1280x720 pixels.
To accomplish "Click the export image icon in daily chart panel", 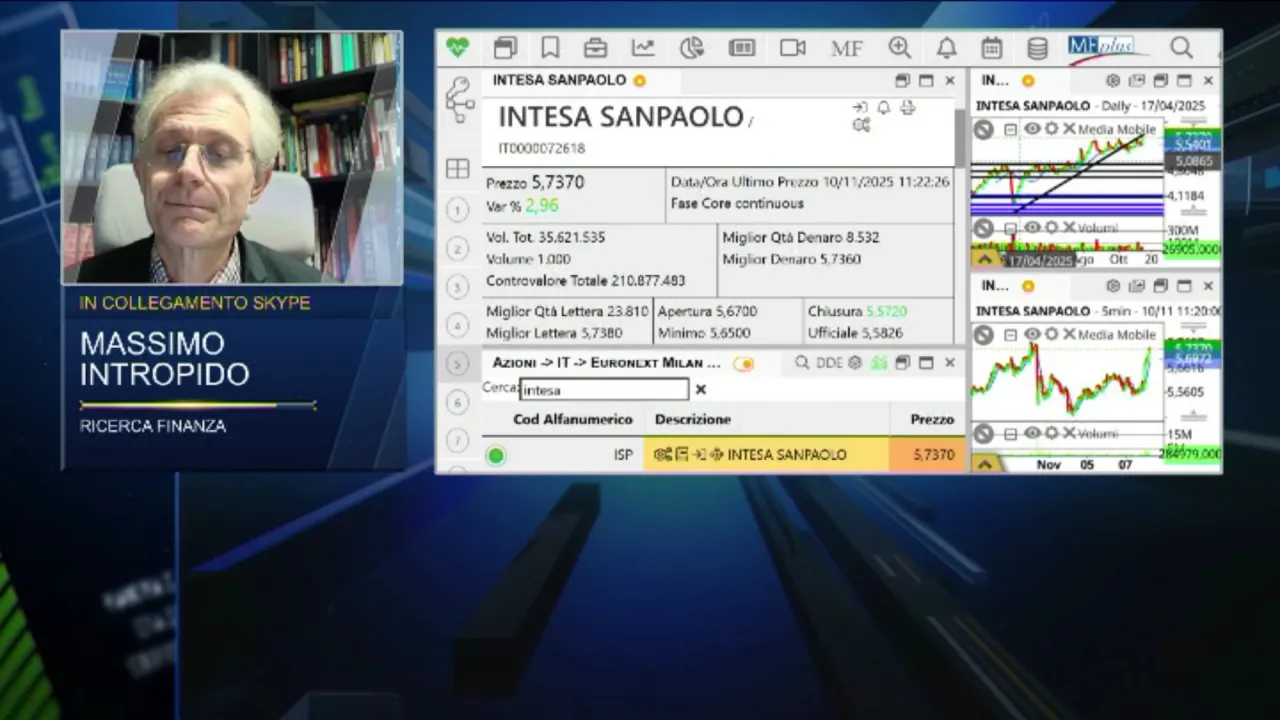I will [x=1137, y=81].
